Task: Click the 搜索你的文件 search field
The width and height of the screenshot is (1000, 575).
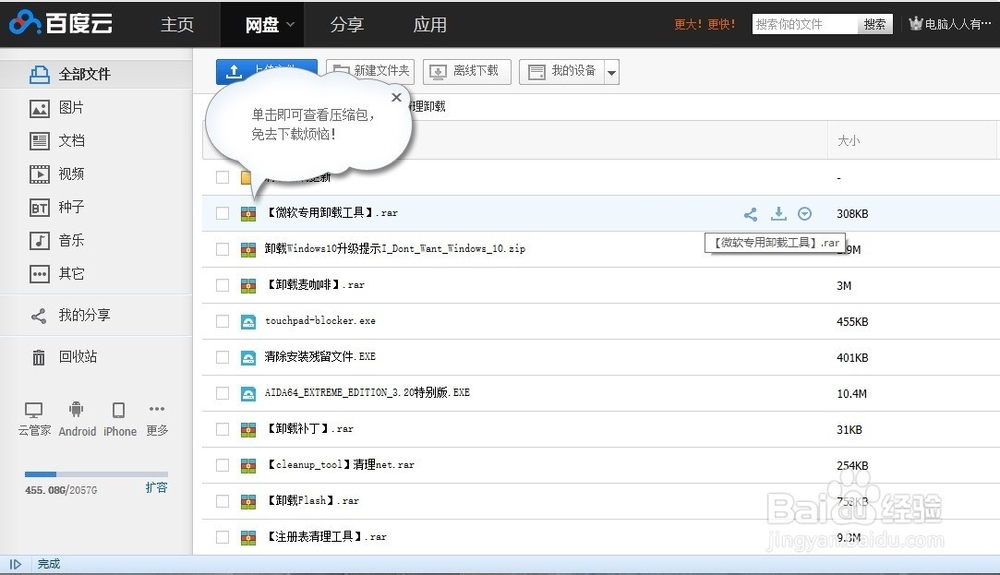Action: click(804, 24)
